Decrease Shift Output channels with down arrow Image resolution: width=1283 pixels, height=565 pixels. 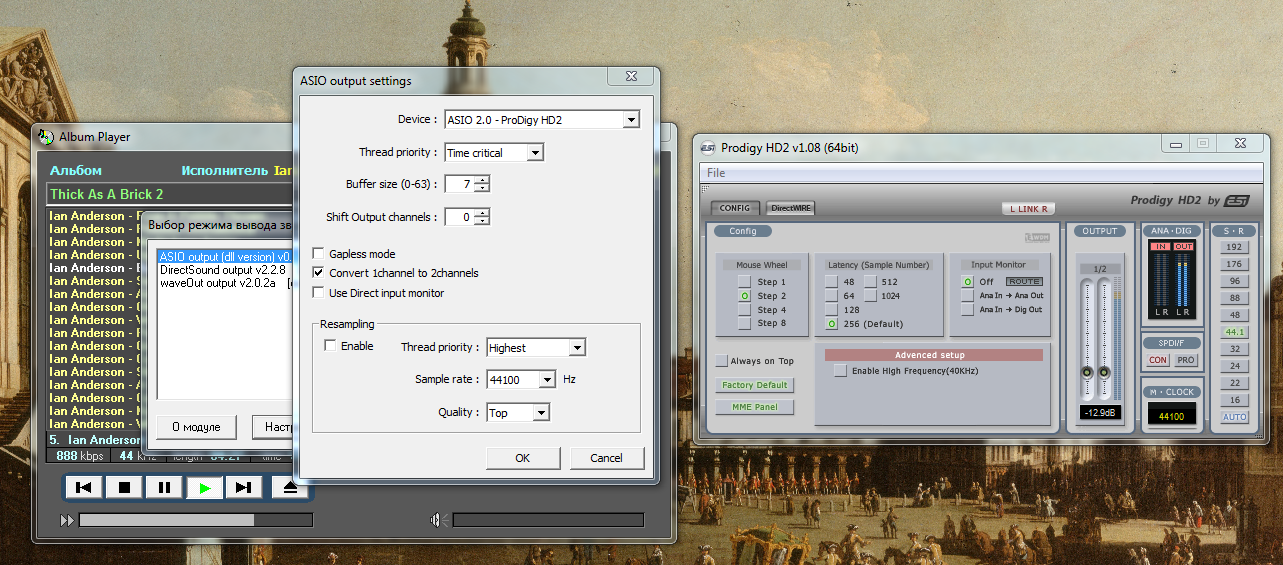[x=482, y=221]
